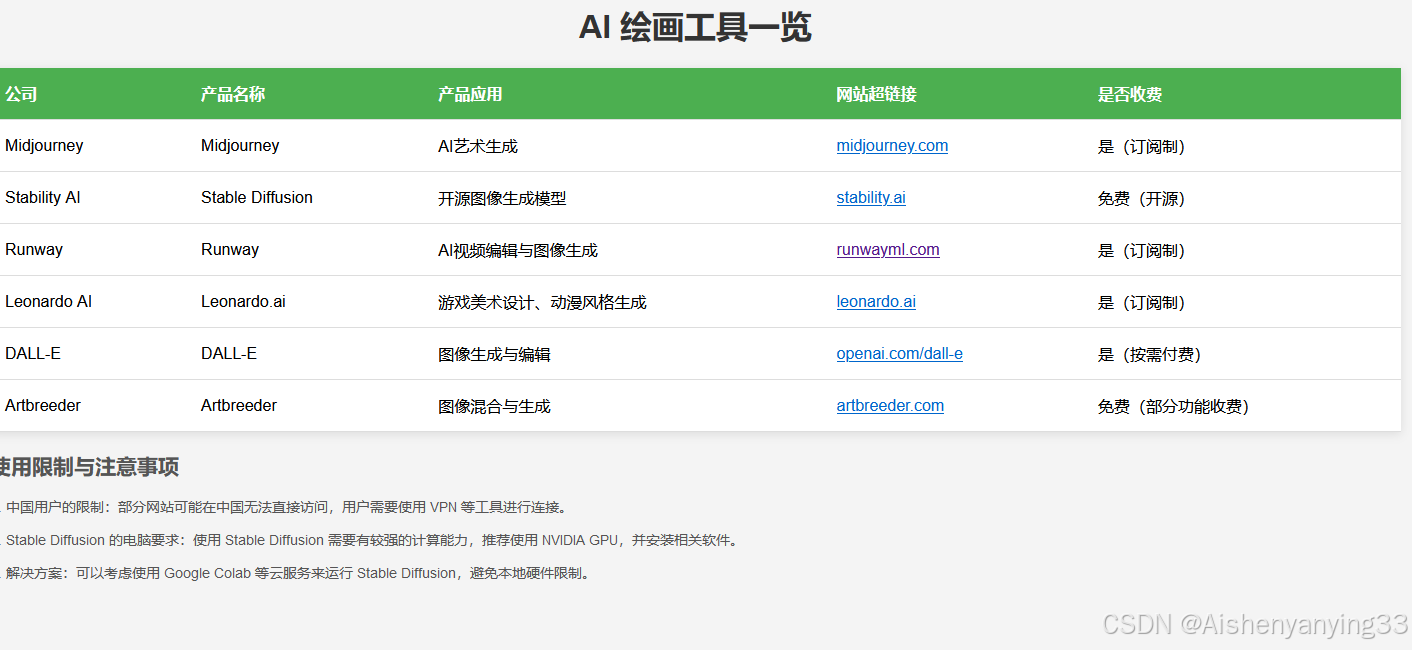Click the page title AI 绘画工具一览
The image size is (1412, 650).
(695, 27)
